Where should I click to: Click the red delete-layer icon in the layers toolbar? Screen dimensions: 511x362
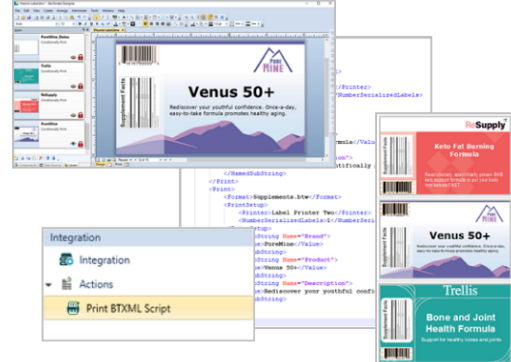click(x=41, y=158)
